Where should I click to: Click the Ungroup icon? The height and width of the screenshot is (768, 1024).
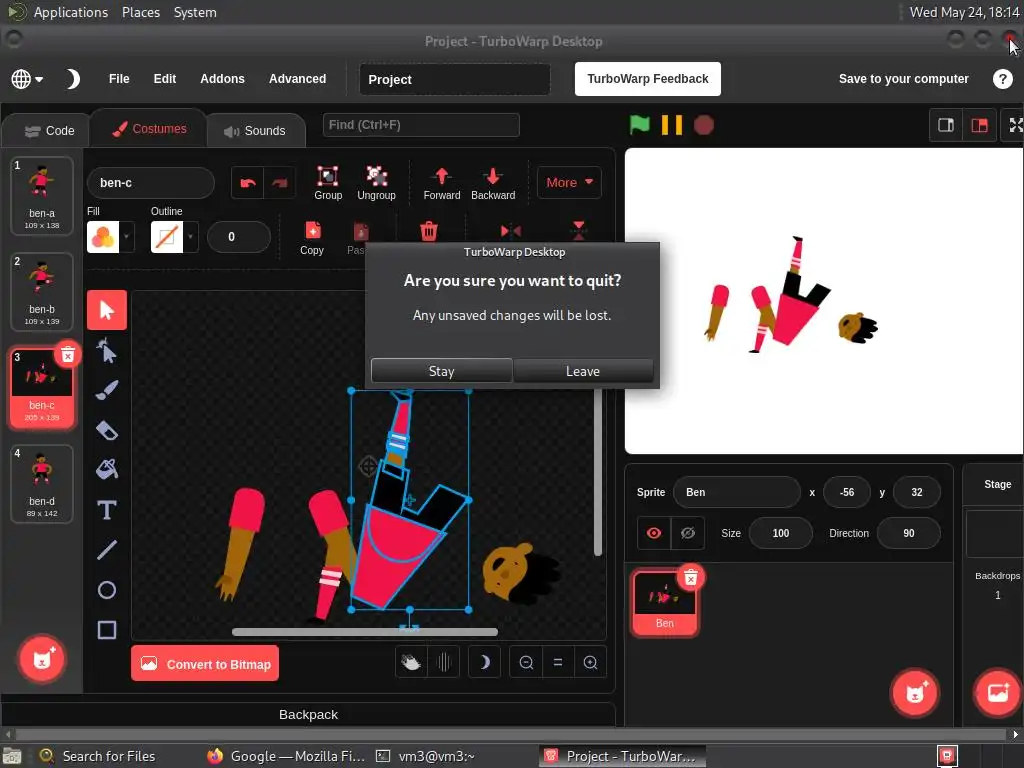click(x=376, y=183)
